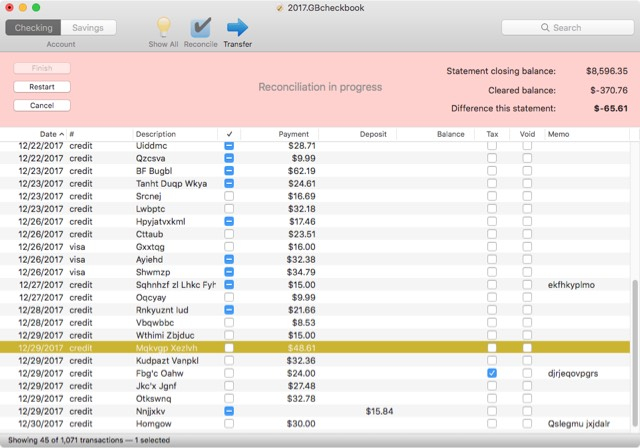The width and height of the screenshot is (640, 448).
Task: Click the Reconcile checkmark icon
Action: point(200,27)
